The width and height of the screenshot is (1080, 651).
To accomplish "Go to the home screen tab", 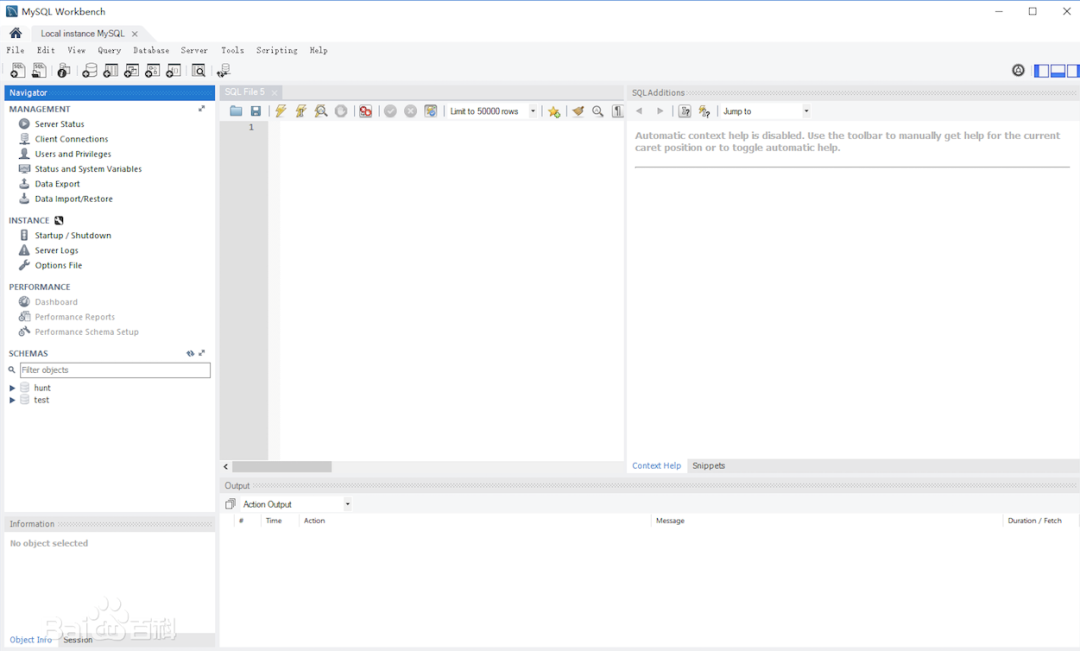I will tap(15, 33).
